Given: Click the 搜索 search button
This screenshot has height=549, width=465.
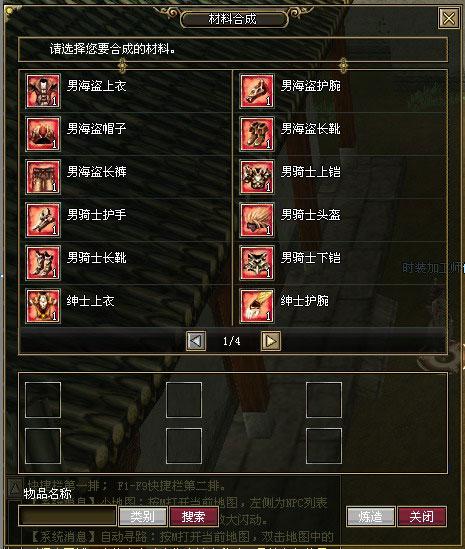Looking at the screenshot, I should coord(194,516).
